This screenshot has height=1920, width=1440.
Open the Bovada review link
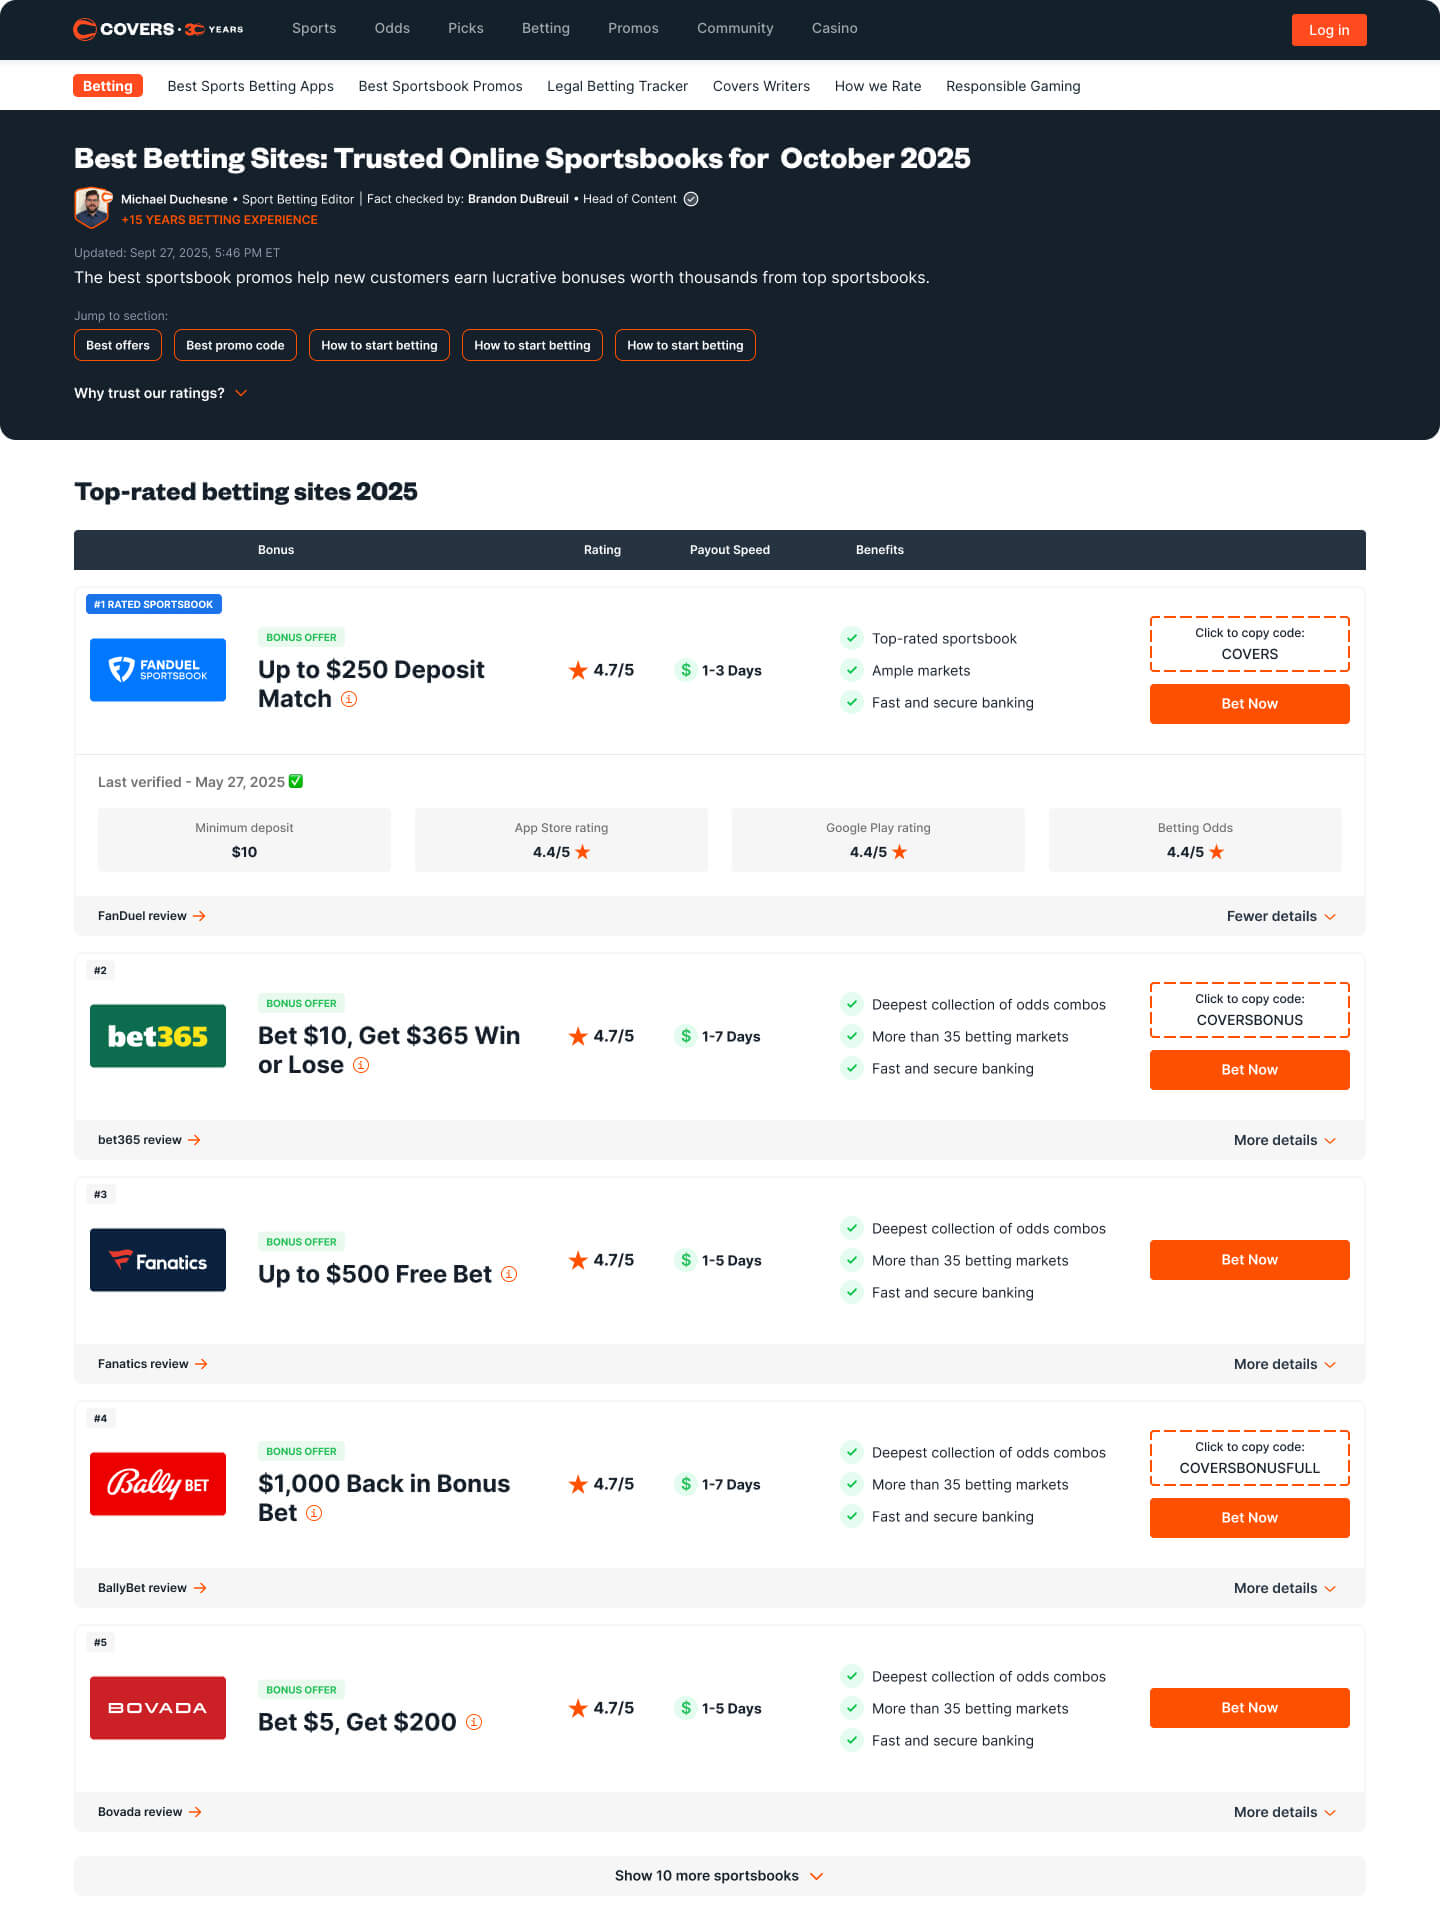tap(150, 1812)
